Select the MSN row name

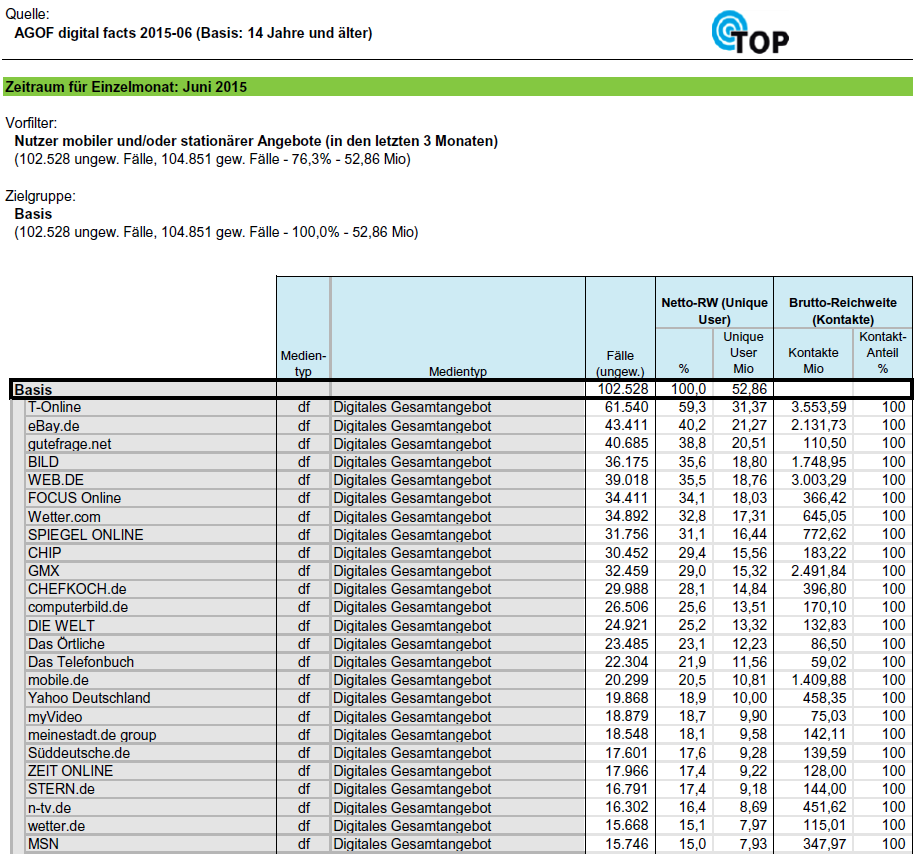coord(43,845)
